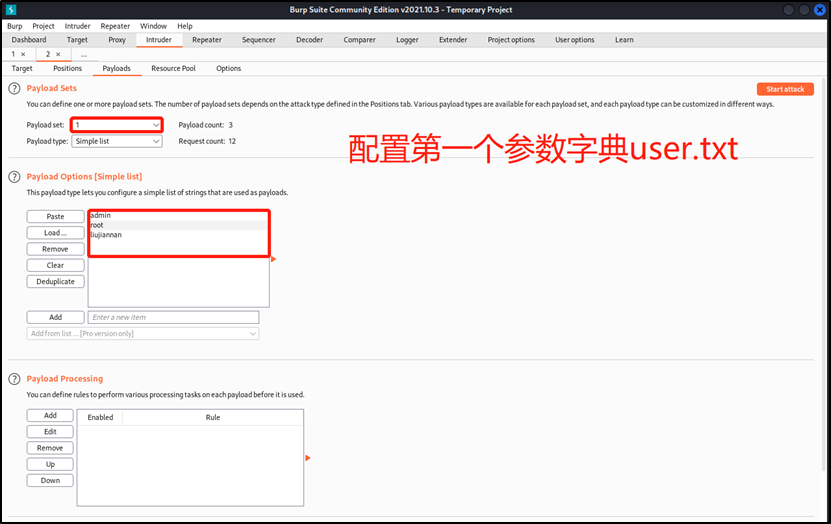Screen dimensions: 831x524
Task: Click the Payload Sets help icon
Action: point(14,88)
